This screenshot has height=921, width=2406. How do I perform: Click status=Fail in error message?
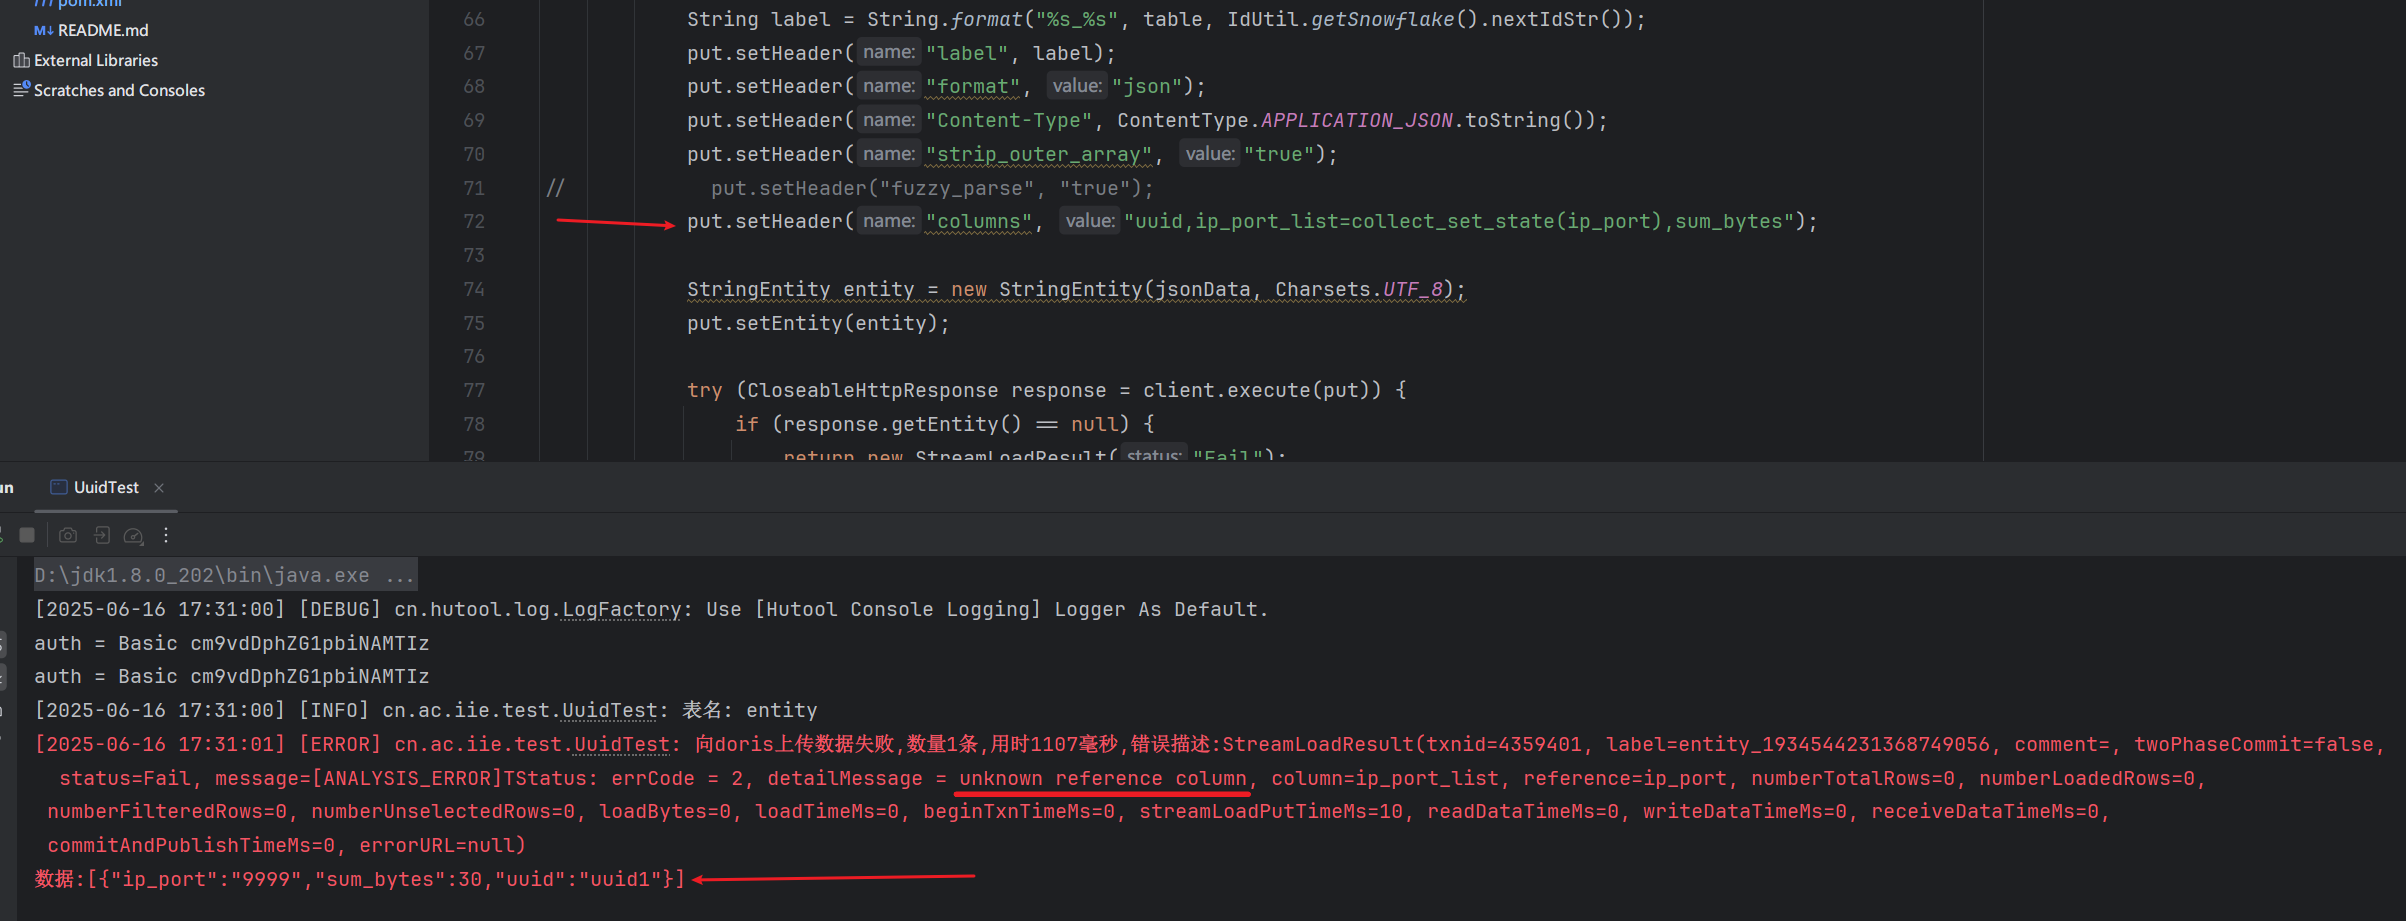pyautogui.click(x=125, y=779)
